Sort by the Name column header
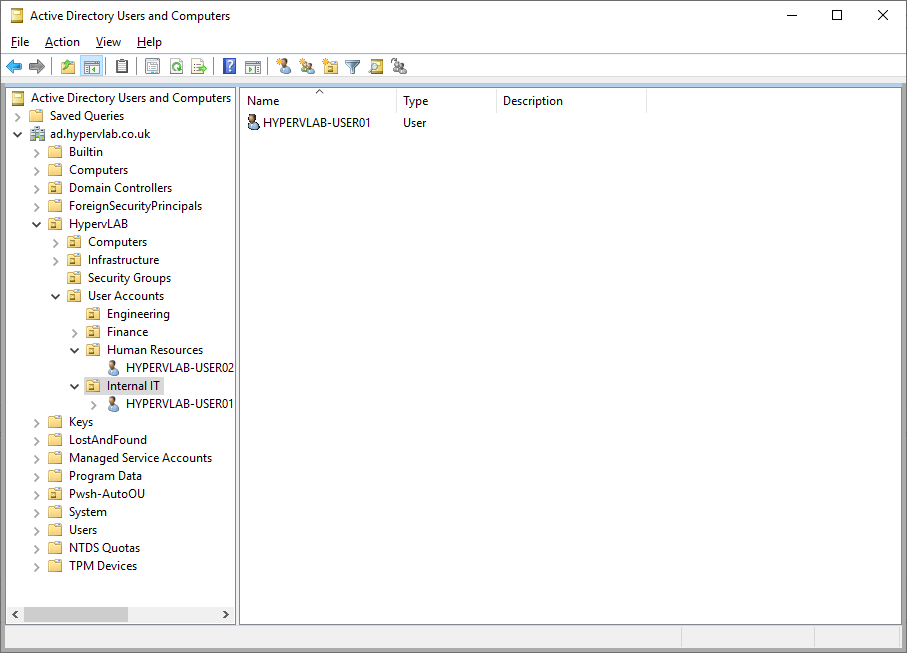This screenshot has width=907, height=653. click(319, 101)
